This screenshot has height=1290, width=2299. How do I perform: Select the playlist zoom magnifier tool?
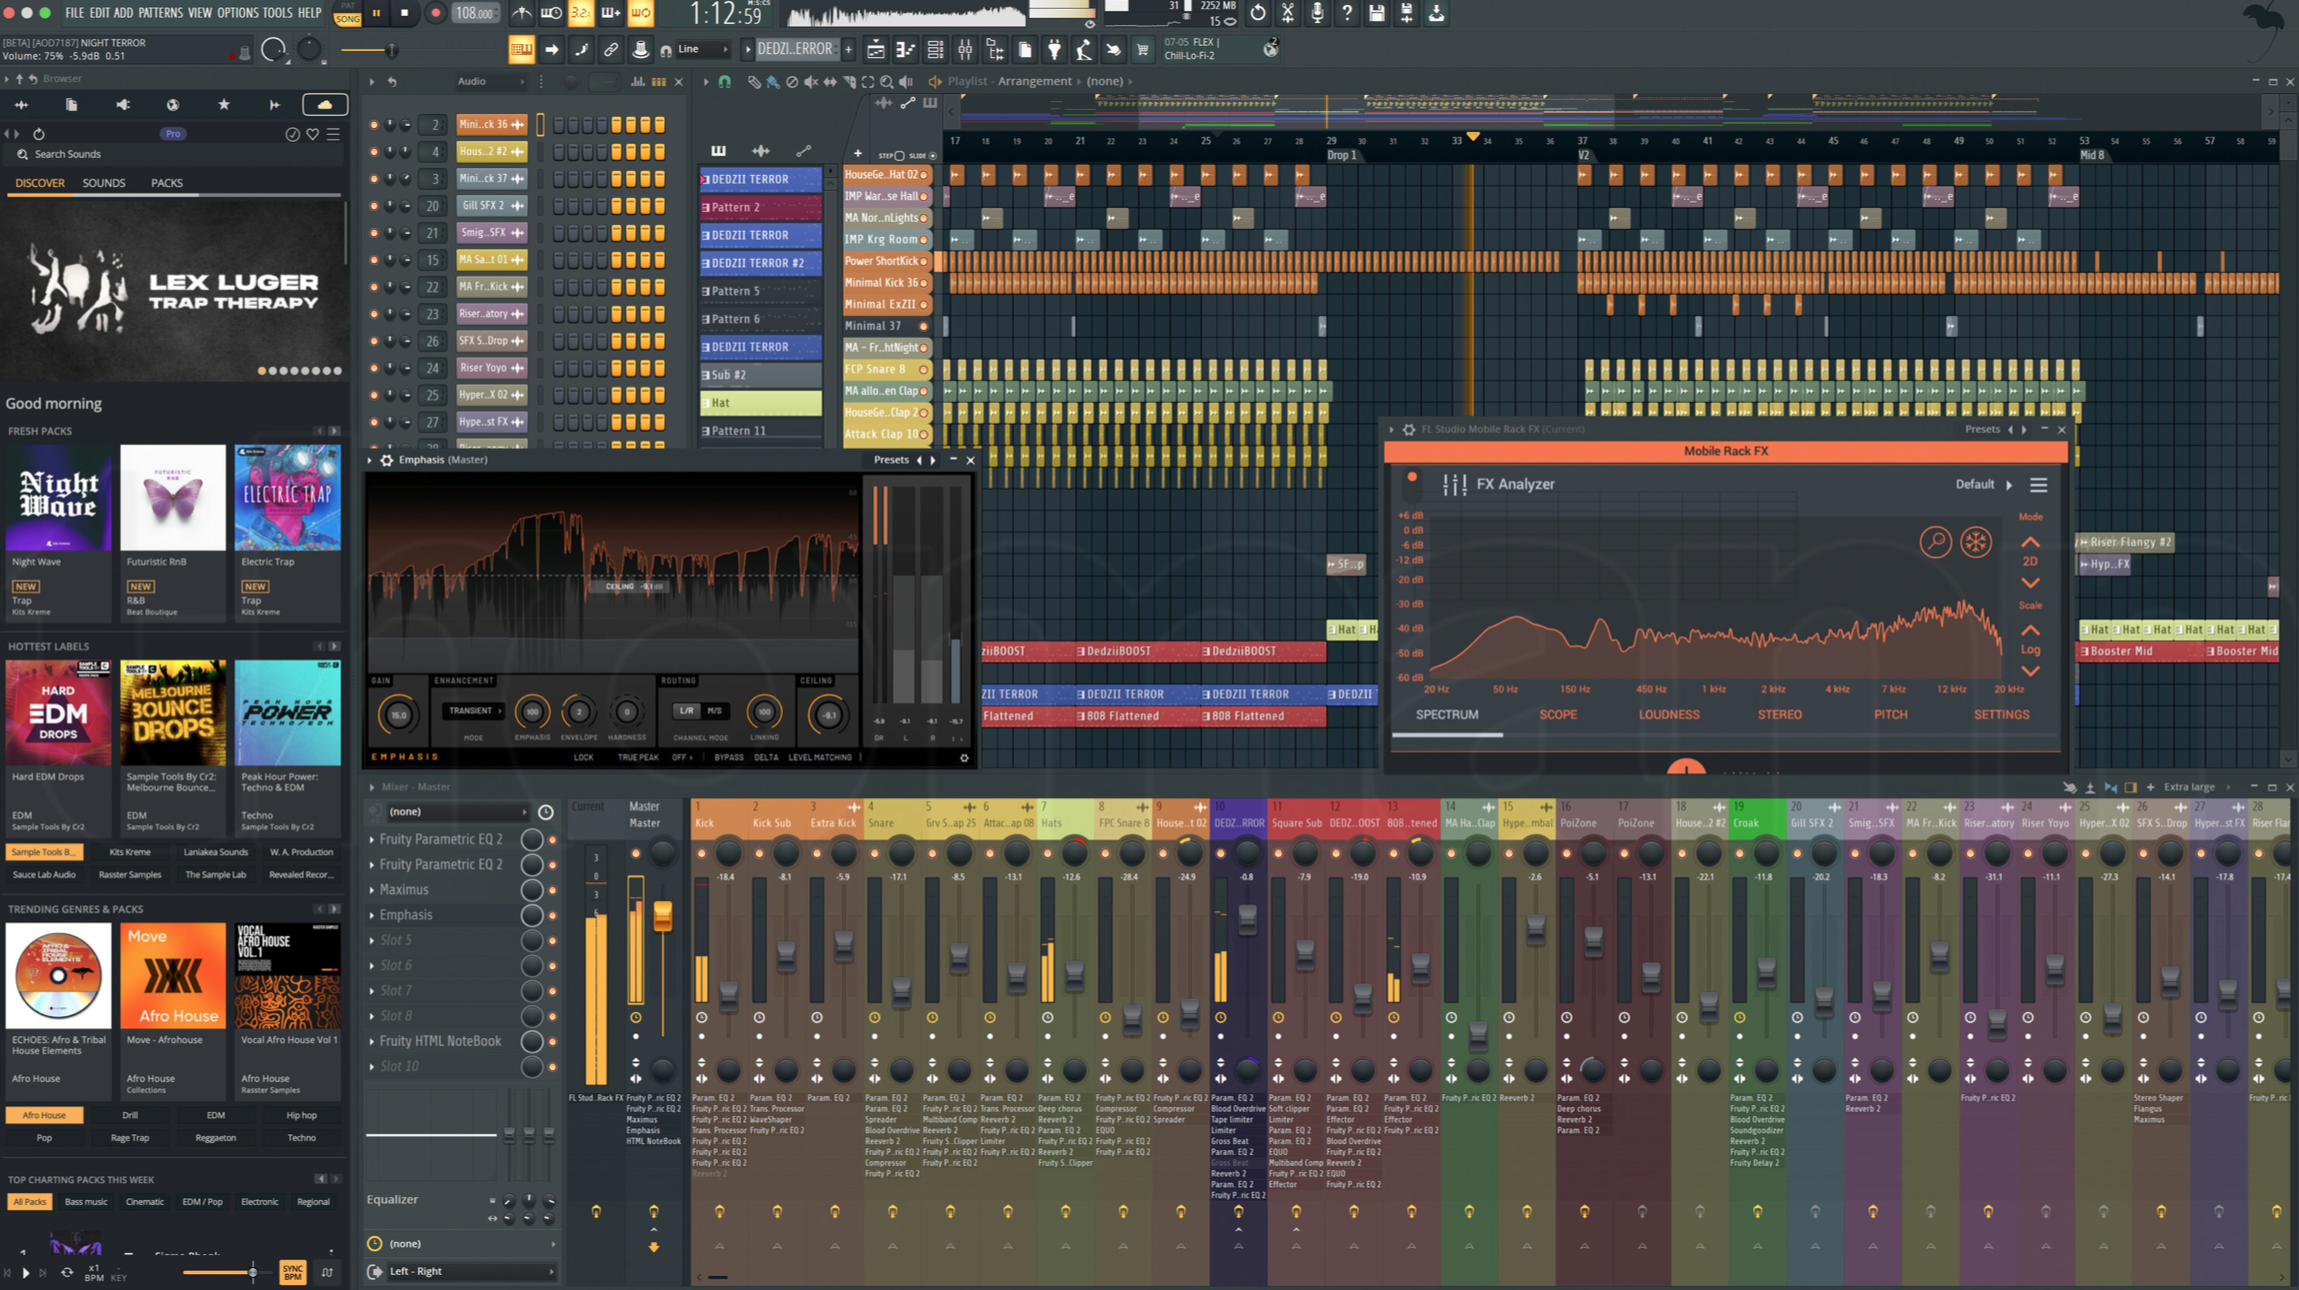pyautogui.click(x=886, y=81)
